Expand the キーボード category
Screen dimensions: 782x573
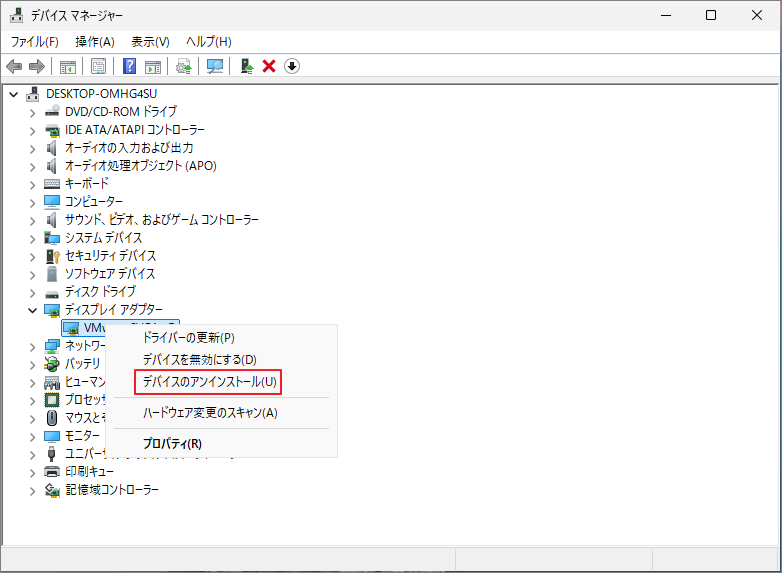pyautogui.click(x=32, y=185)
